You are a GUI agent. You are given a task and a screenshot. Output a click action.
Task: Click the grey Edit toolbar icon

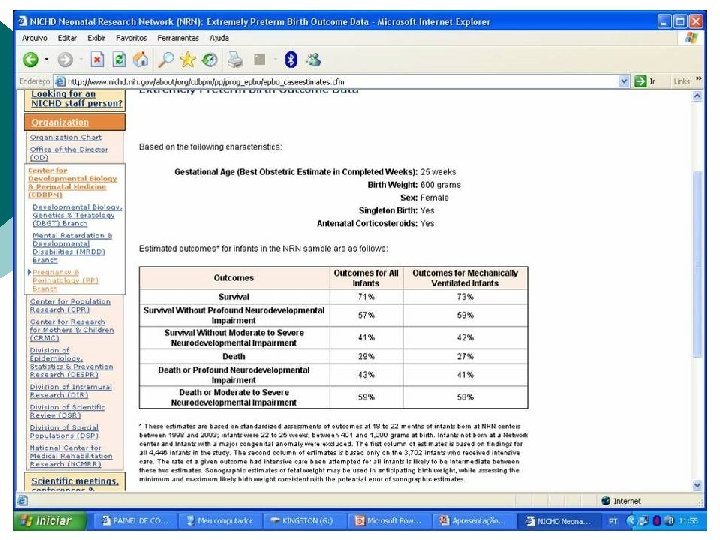pyautogui.click(x=259, y=59)
